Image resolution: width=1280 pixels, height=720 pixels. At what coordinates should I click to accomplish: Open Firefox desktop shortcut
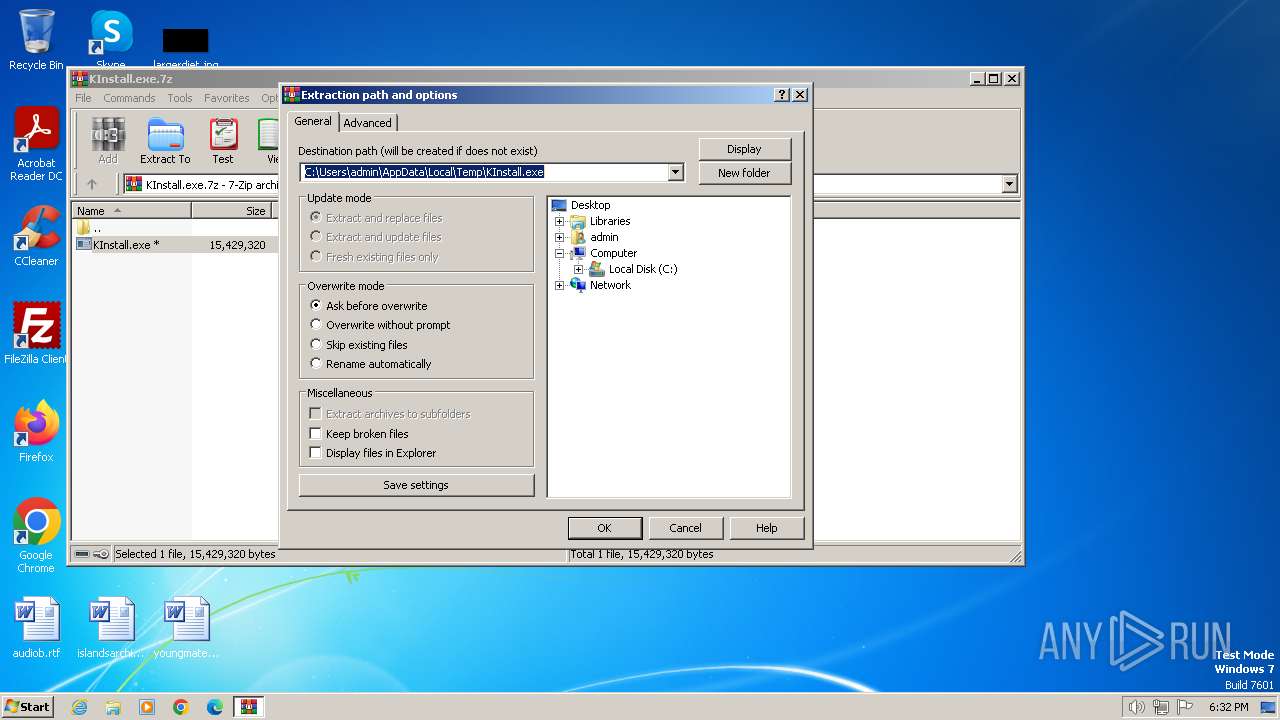[36, 431]
